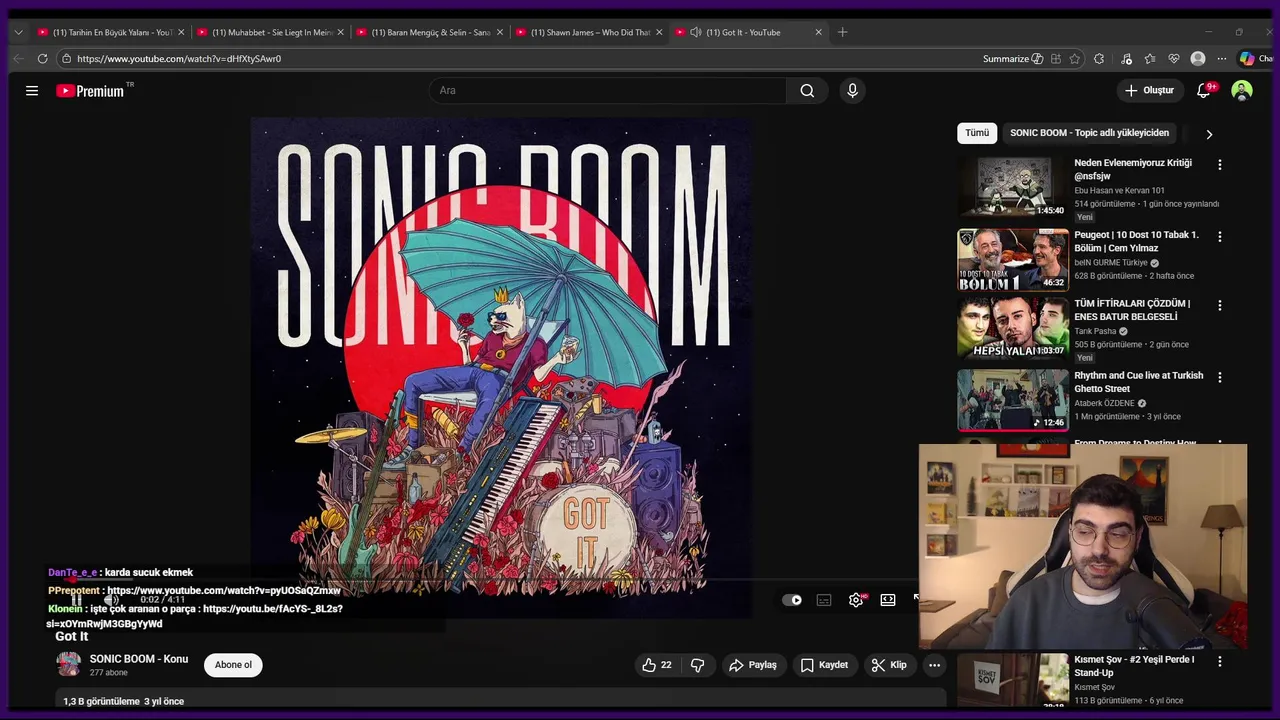Open options for Neden Evlenemiyoruz video
The image size is (1280, 720).
pyautogui.click(x=1219, y=164)
